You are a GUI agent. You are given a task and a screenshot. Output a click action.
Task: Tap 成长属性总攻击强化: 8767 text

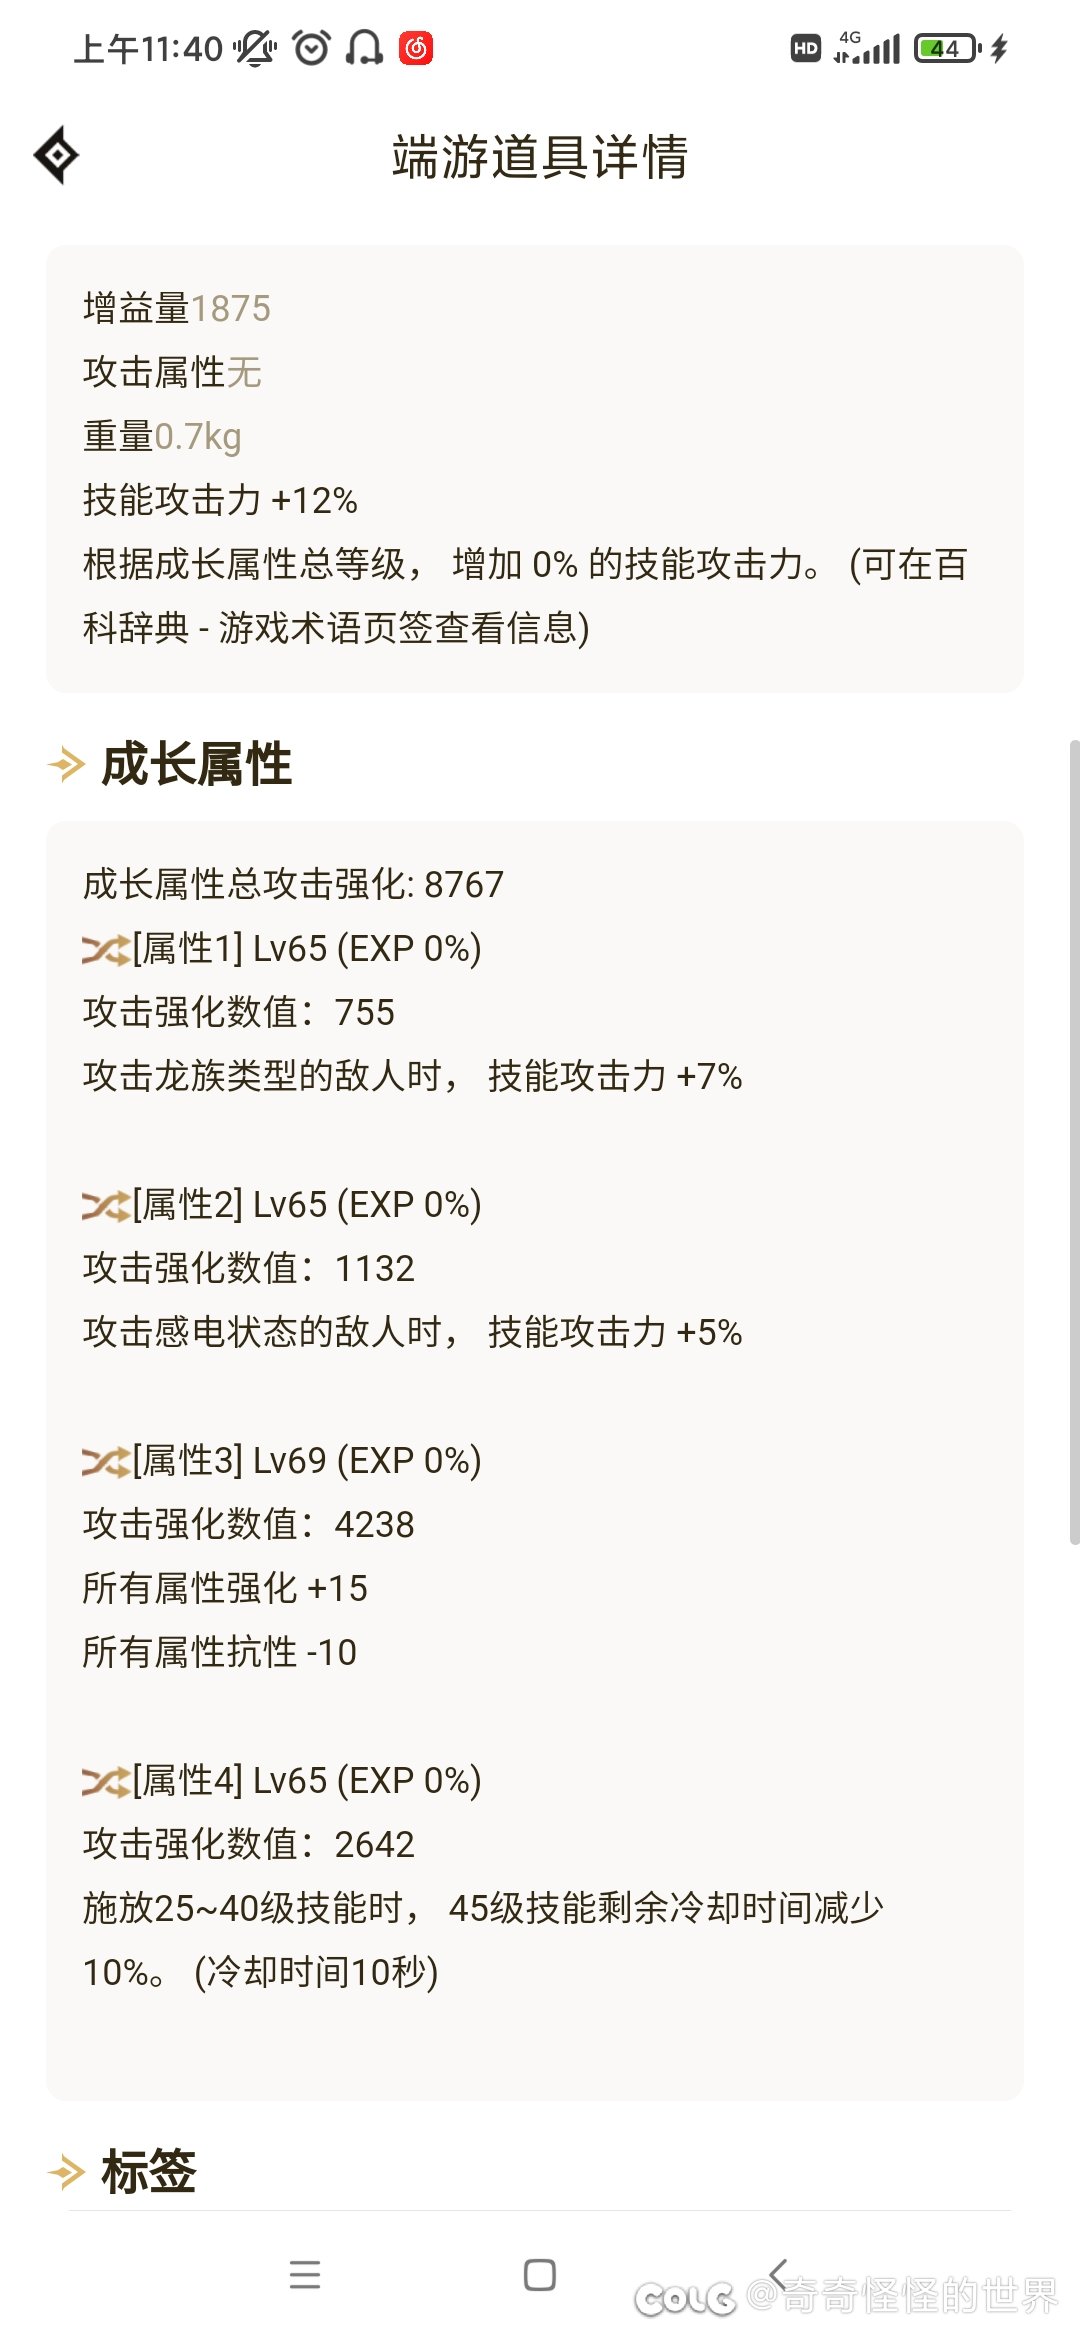click(293, 885)
